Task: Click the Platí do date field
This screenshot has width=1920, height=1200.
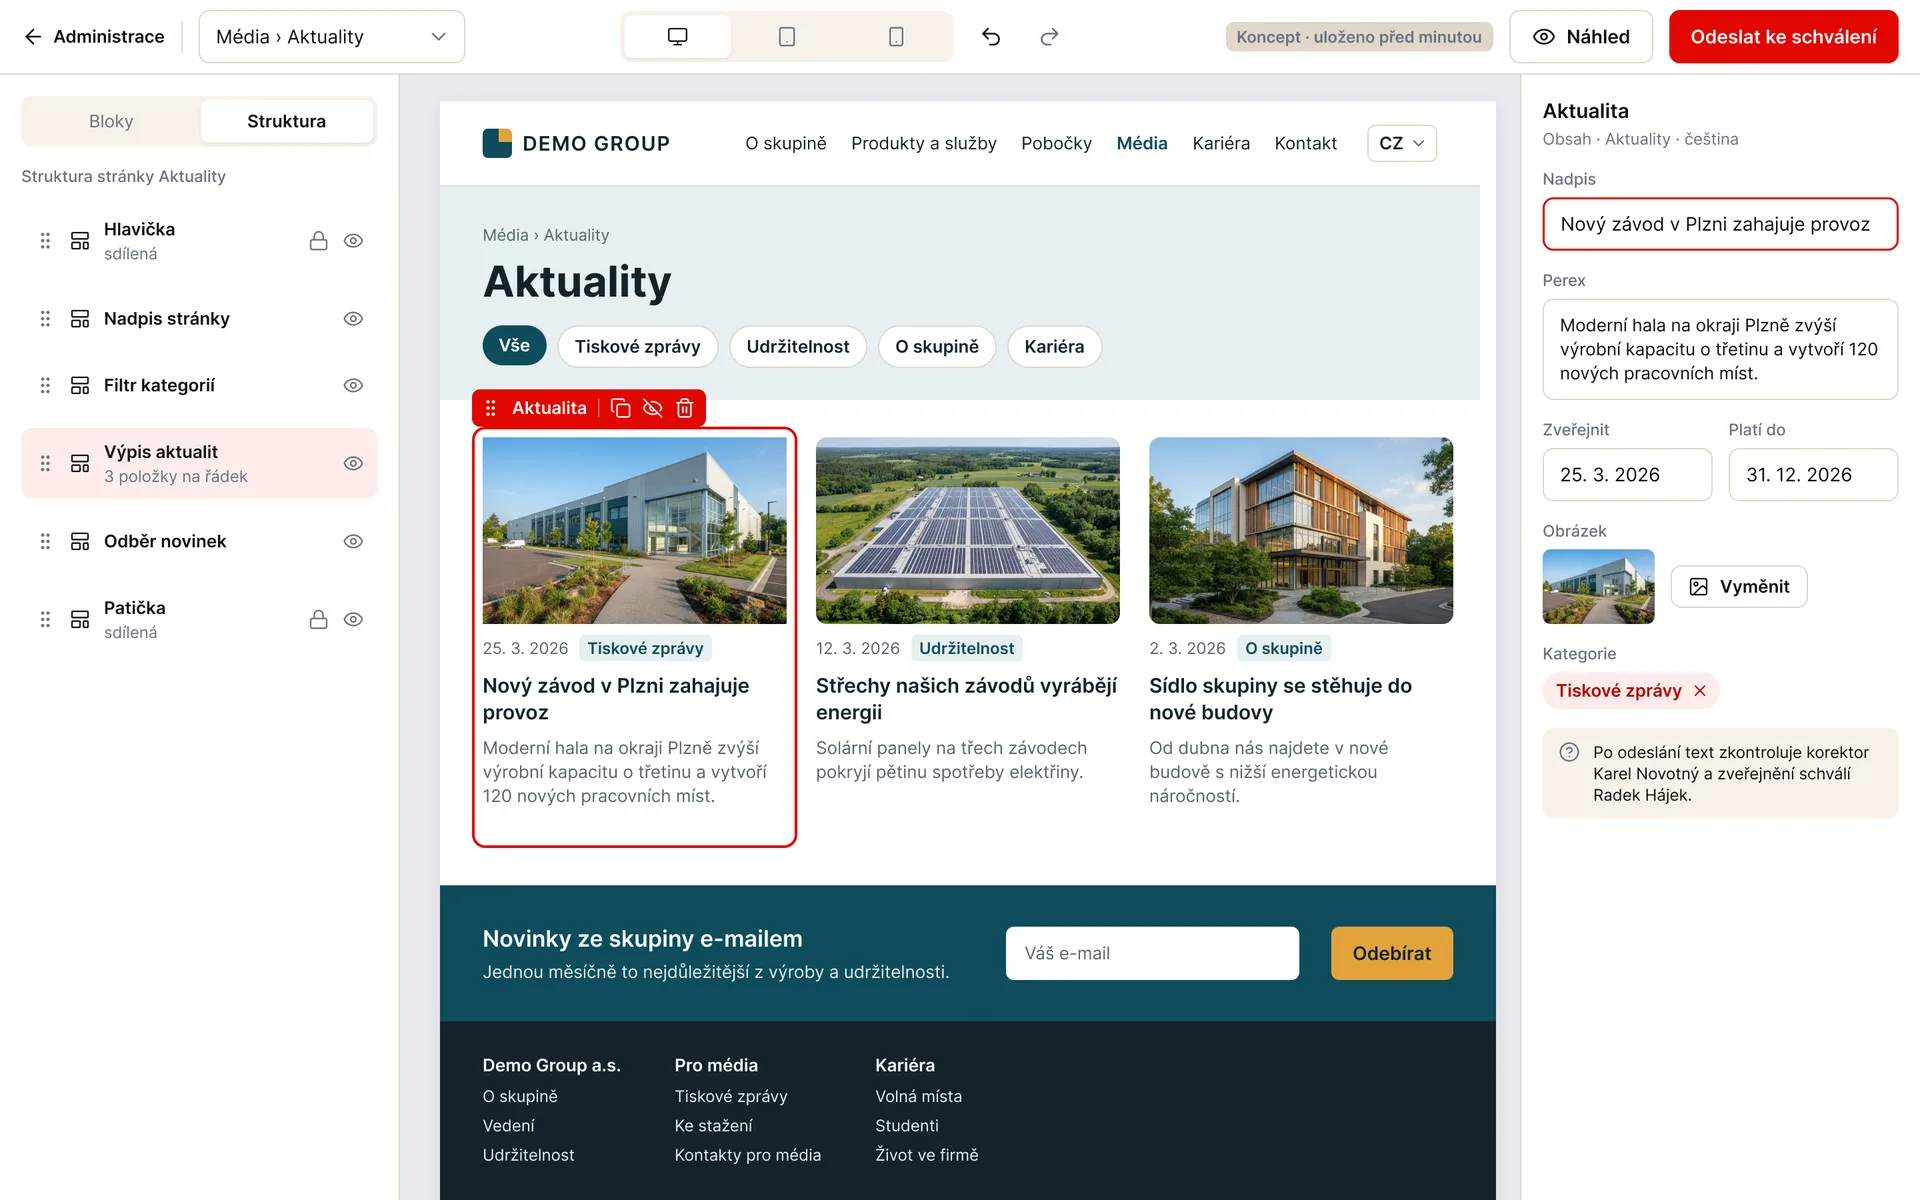Action: (x=1813, y=475)
